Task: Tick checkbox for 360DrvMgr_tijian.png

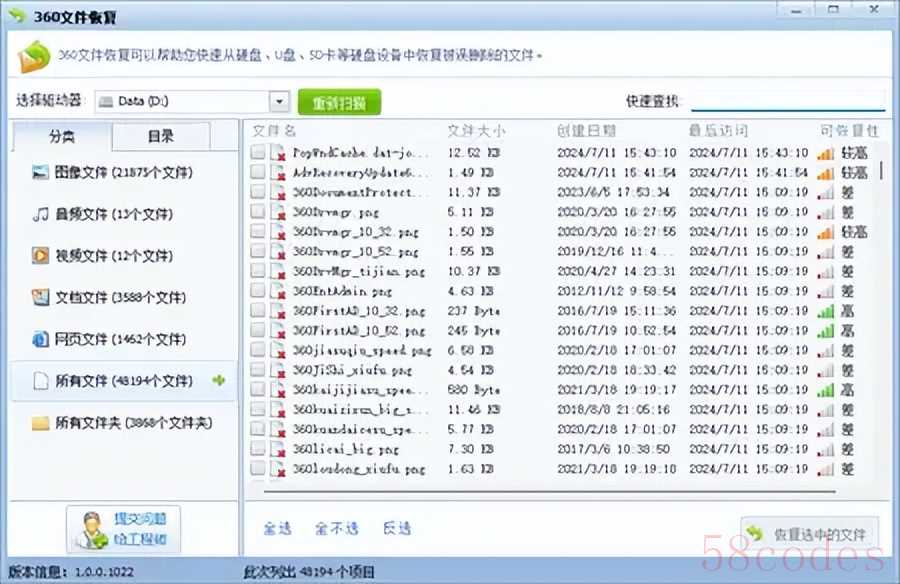Action: (258, 270)
